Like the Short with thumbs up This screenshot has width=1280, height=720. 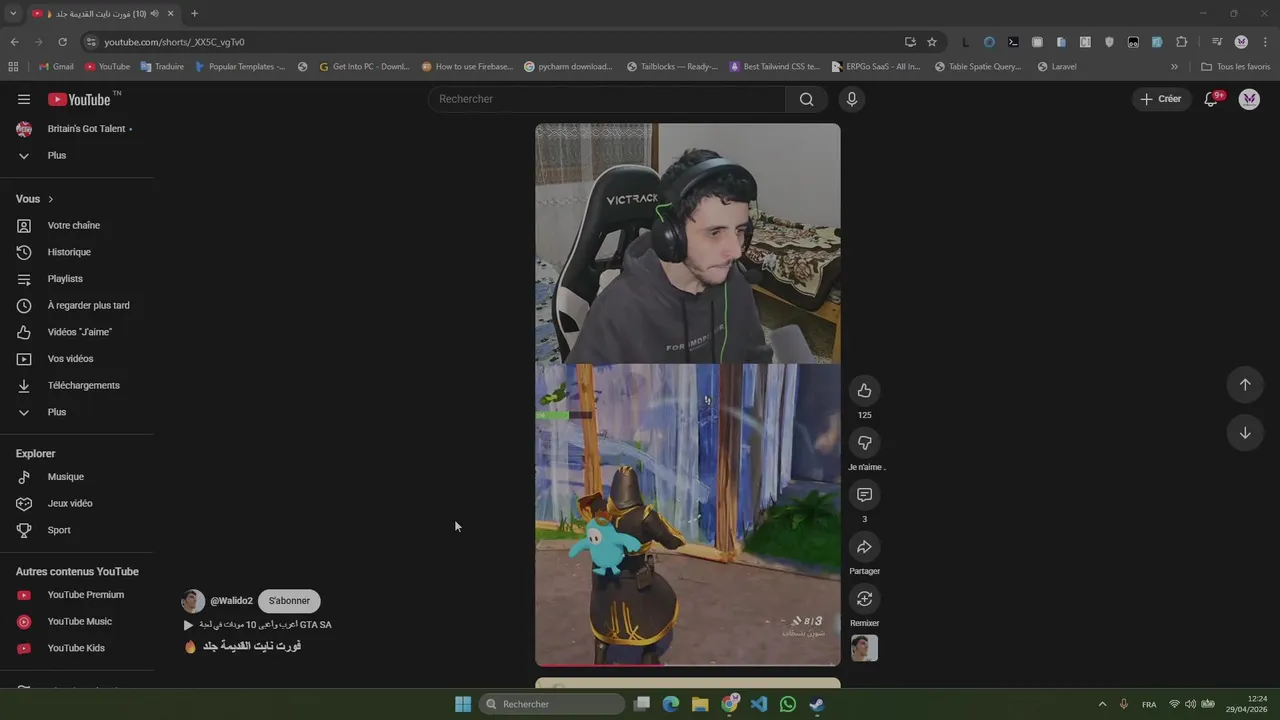[x=864, y=391]
